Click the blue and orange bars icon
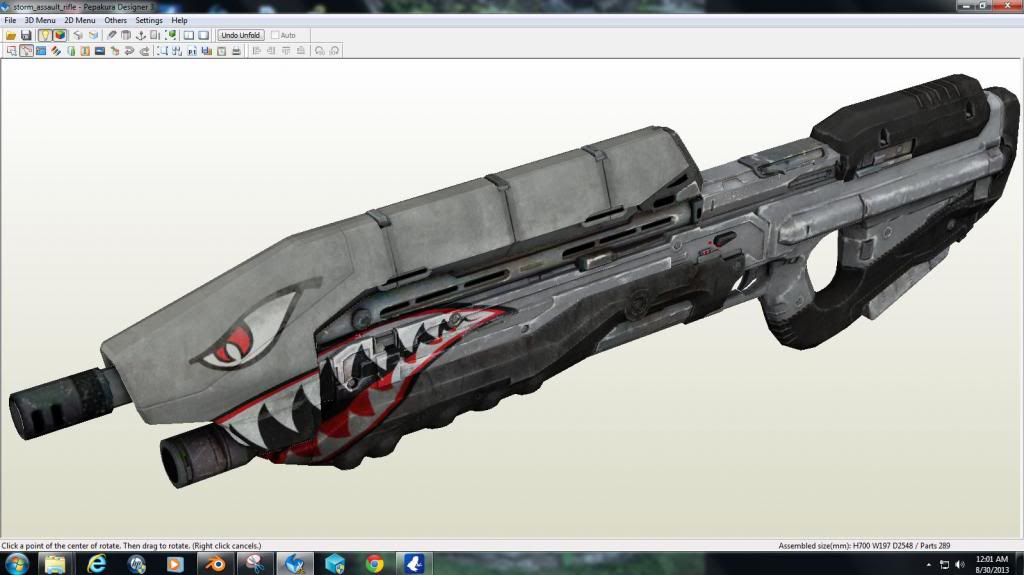Image resolution: width=1024 pixels, height=575 pixels. pos(206,51)
